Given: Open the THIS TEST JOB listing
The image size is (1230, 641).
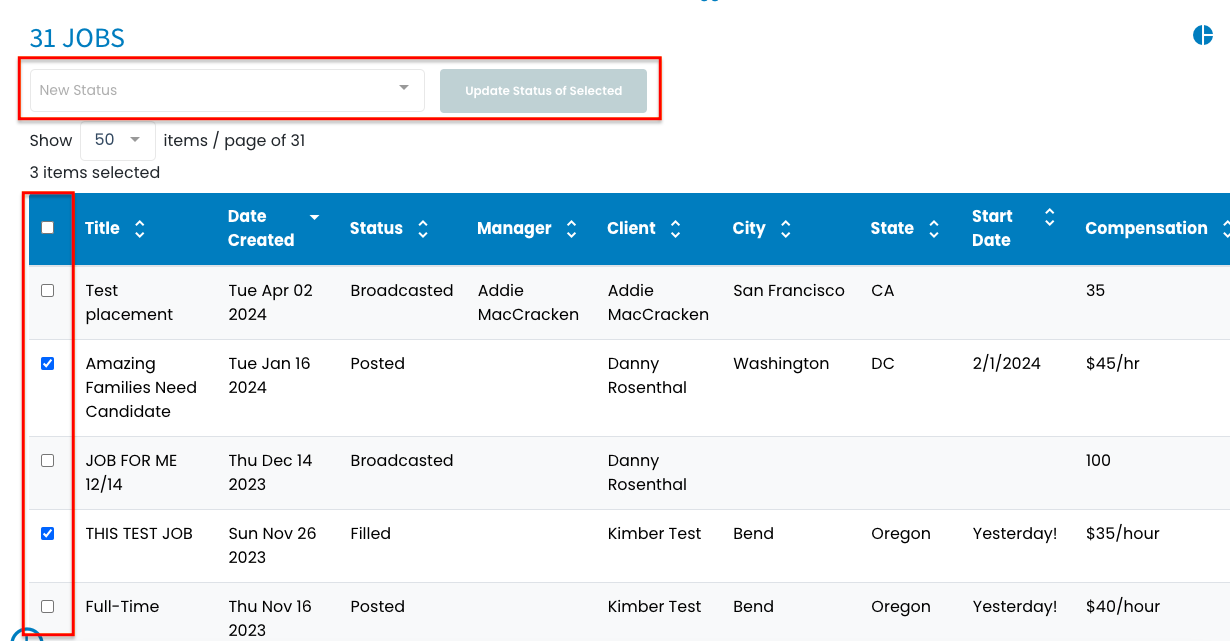Looking at the screenshot, I should (x=142, y=533).
